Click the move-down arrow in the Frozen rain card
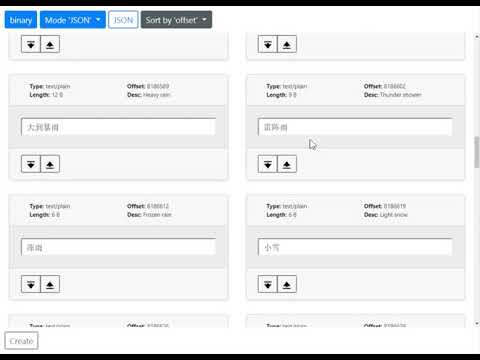 pyautogui.click(x=31, y=284)
